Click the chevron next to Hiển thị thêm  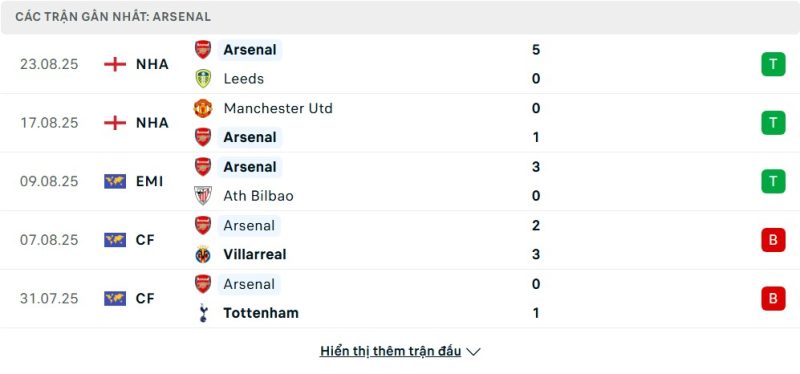(473, 352)
